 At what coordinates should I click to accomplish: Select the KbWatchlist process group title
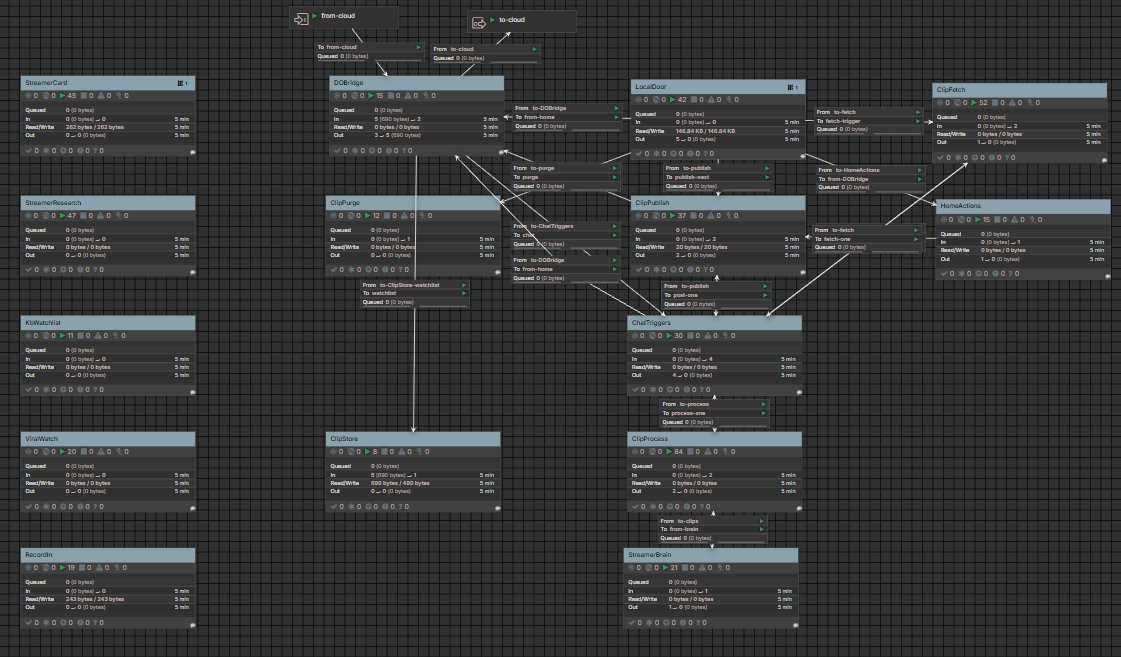[x=43, y=323]
